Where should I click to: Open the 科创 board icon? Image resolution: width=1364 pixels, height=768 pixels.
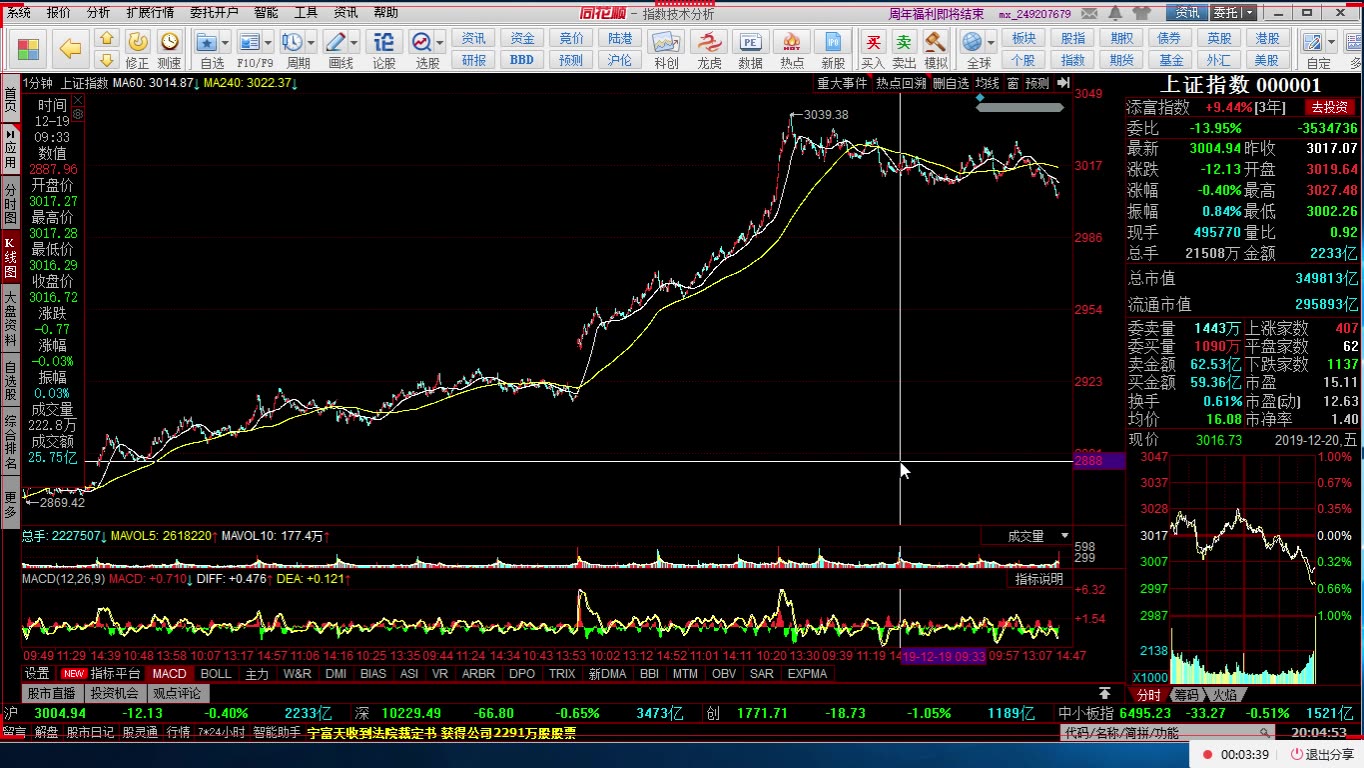[x=666, y=49]
